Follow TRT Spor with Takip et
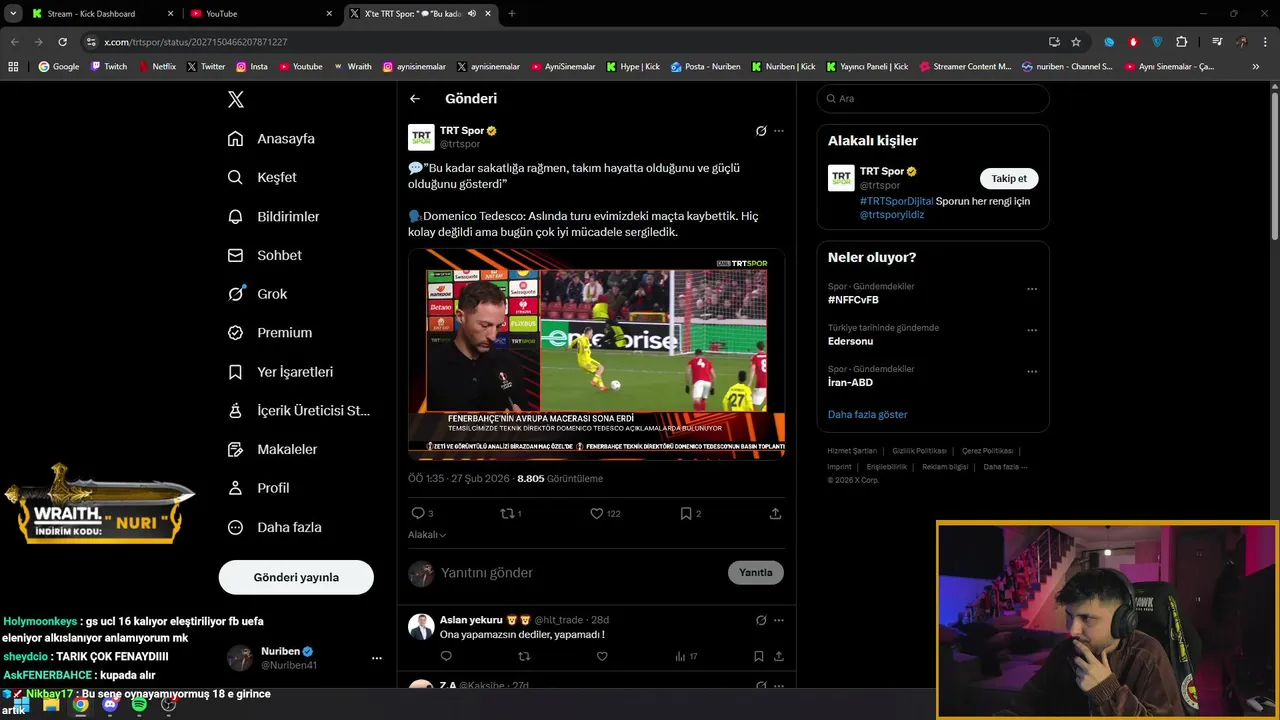Viewport: 1280px width, 720px height. pos(1009,178)
